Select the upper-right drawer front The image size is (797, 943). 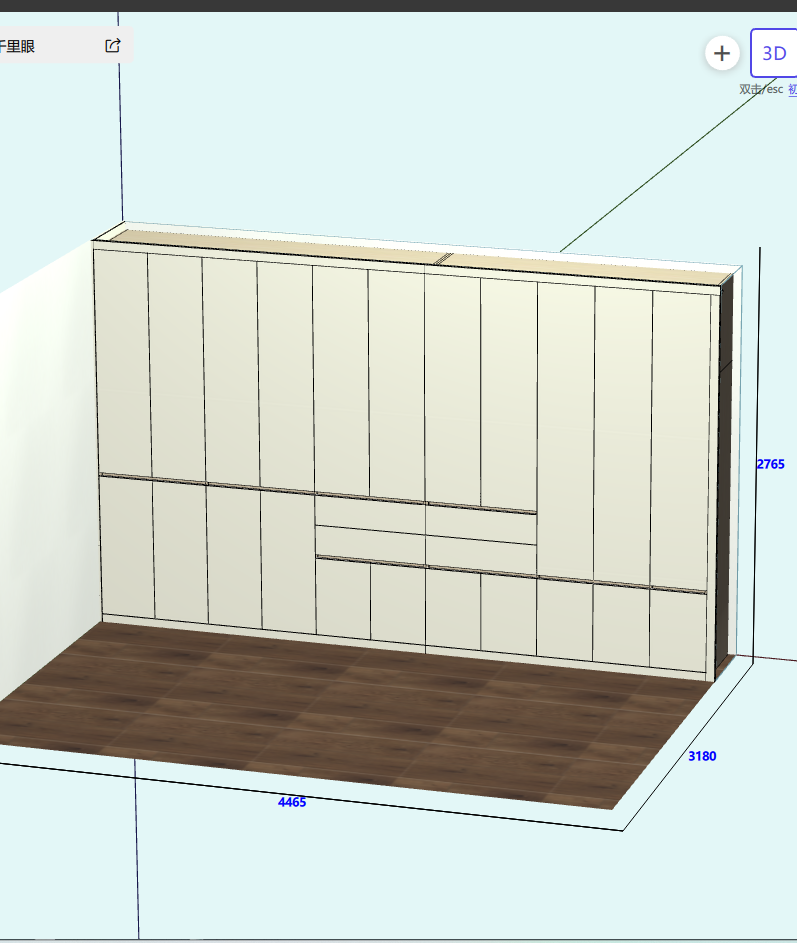tap(481, 524)
